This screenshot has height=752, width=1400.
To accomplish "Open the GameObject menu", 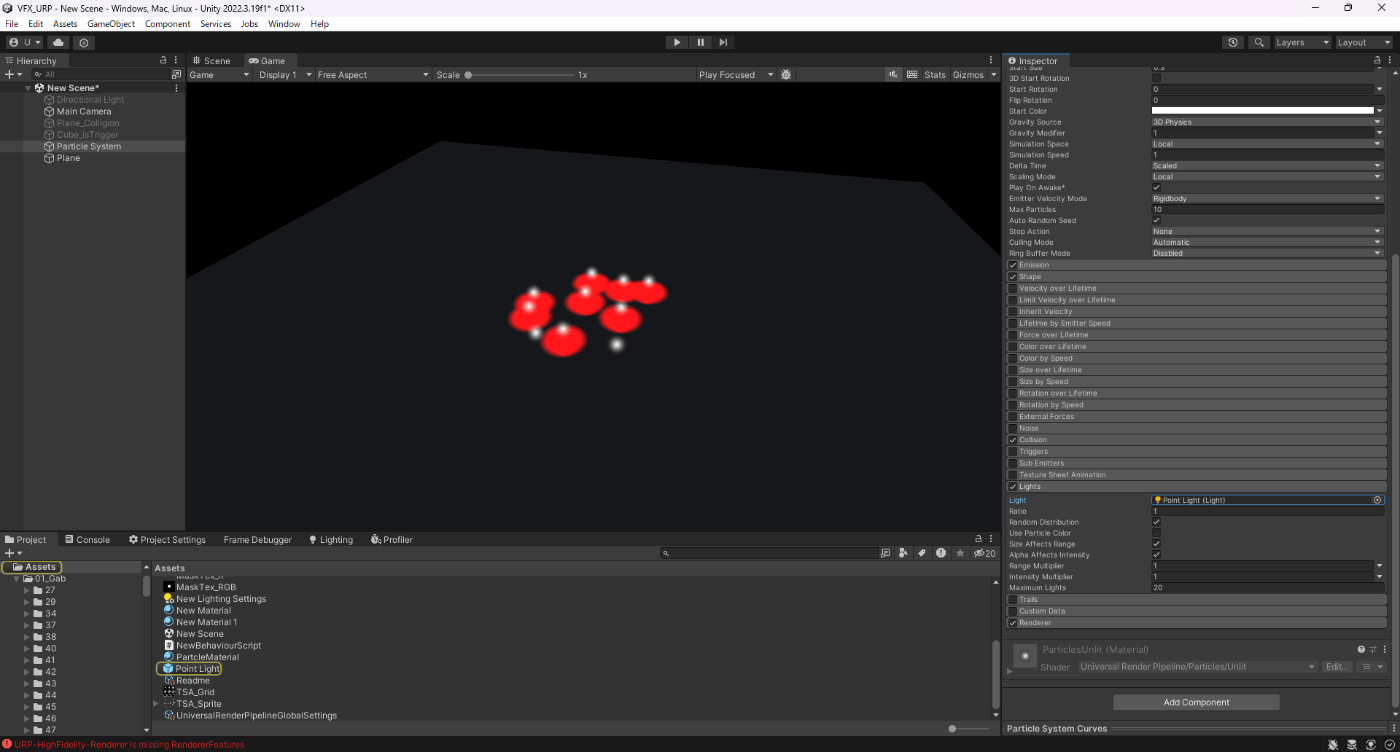I will (111, 24).
